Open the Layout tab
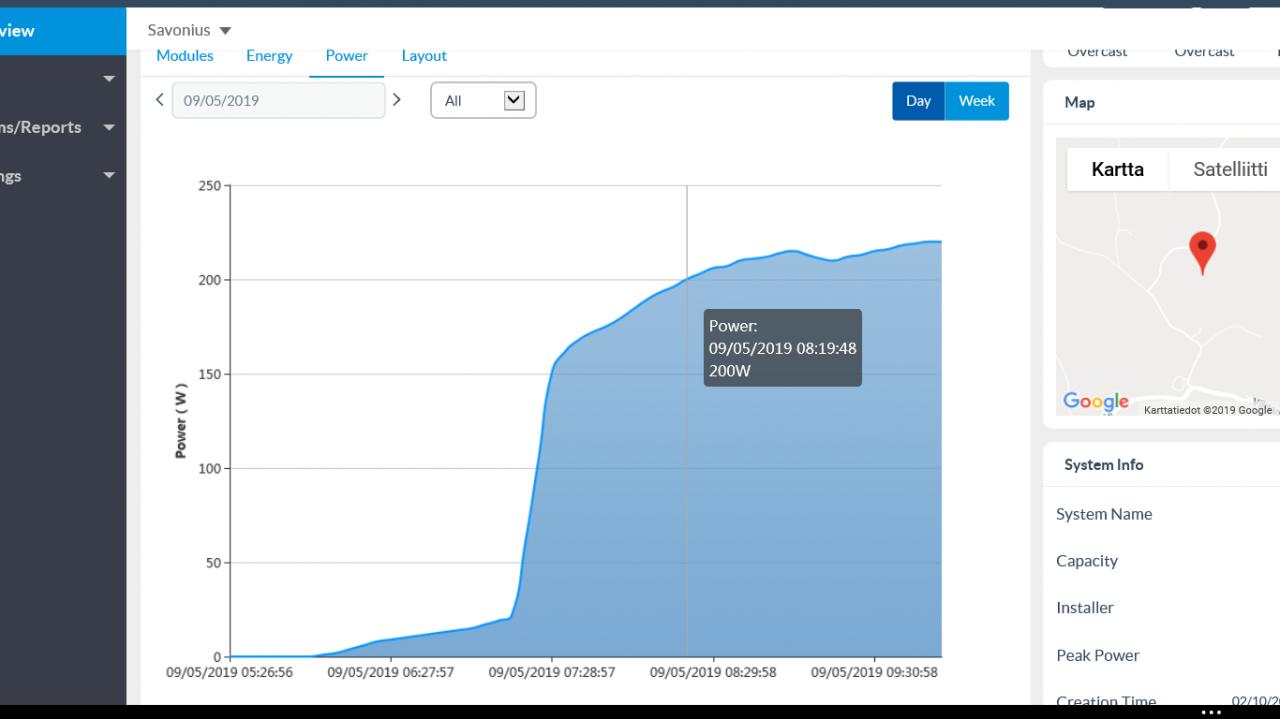The width and height of the screenshot is (1280, 719). click(424, 56)
